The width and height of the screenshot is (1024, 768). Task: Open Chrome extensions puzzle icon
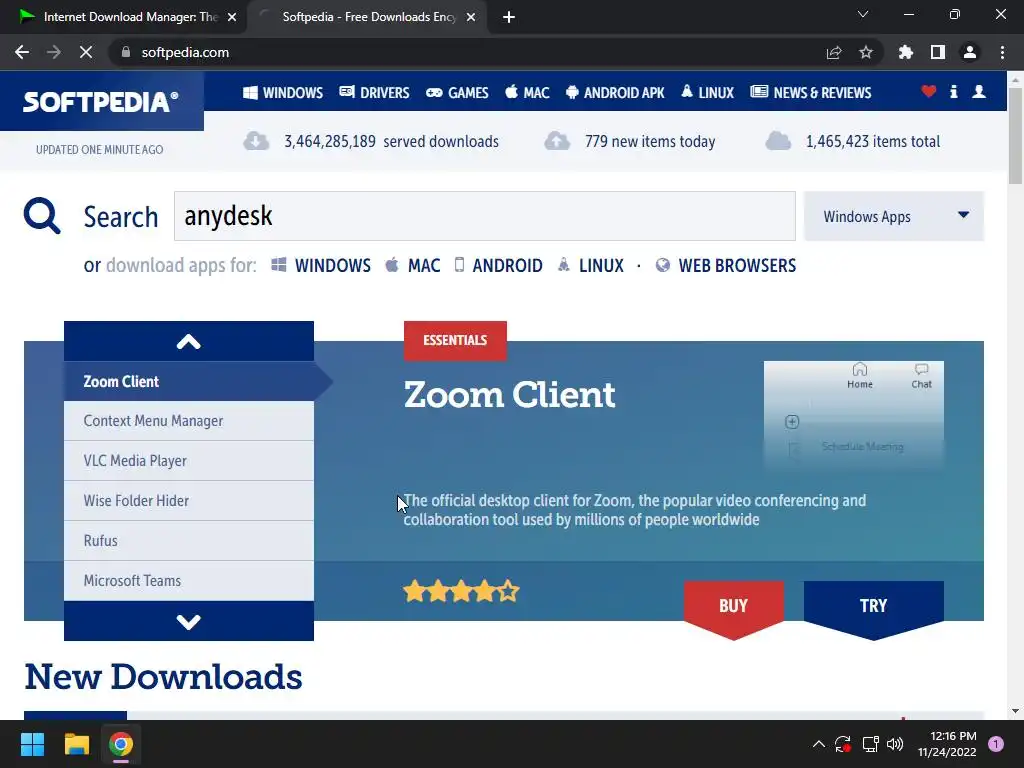pos(906,52)
